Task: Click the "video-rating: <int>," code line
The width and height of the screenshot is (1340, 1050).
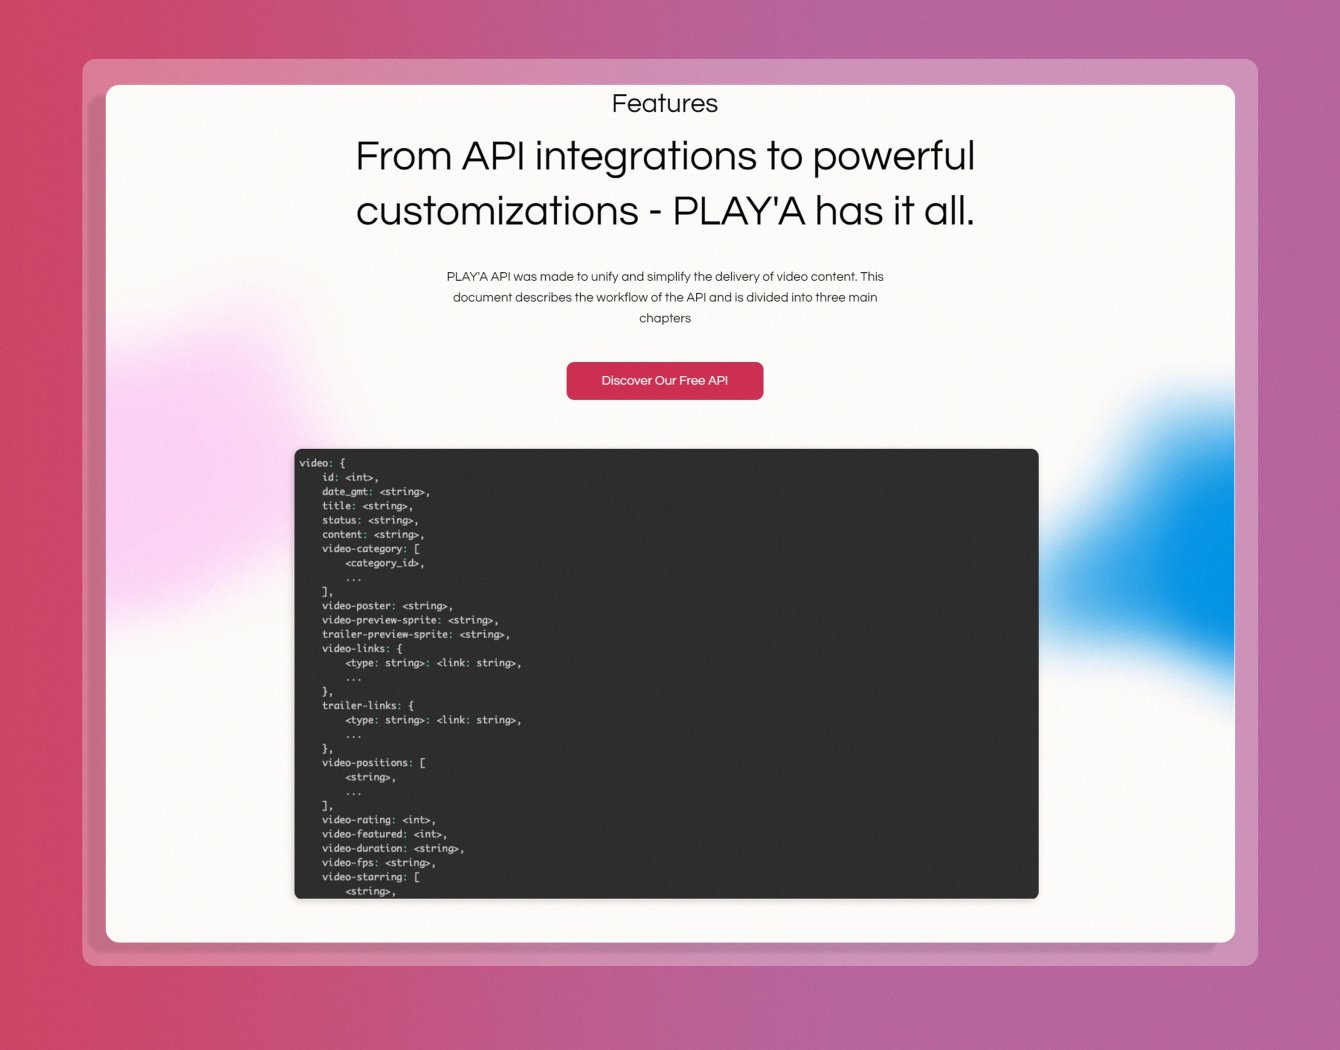Action: [x=379, y=820]
